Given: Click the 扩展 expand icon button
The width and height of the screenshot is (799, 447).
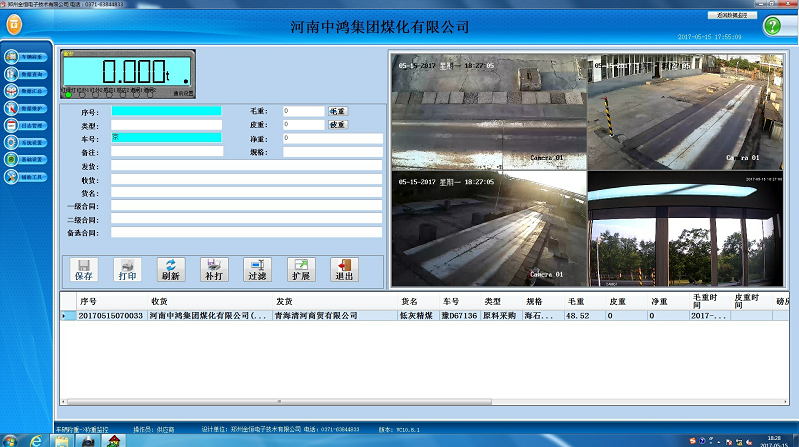Looking at the screenshot, I should pyautogui.click(x=300, y=269).
